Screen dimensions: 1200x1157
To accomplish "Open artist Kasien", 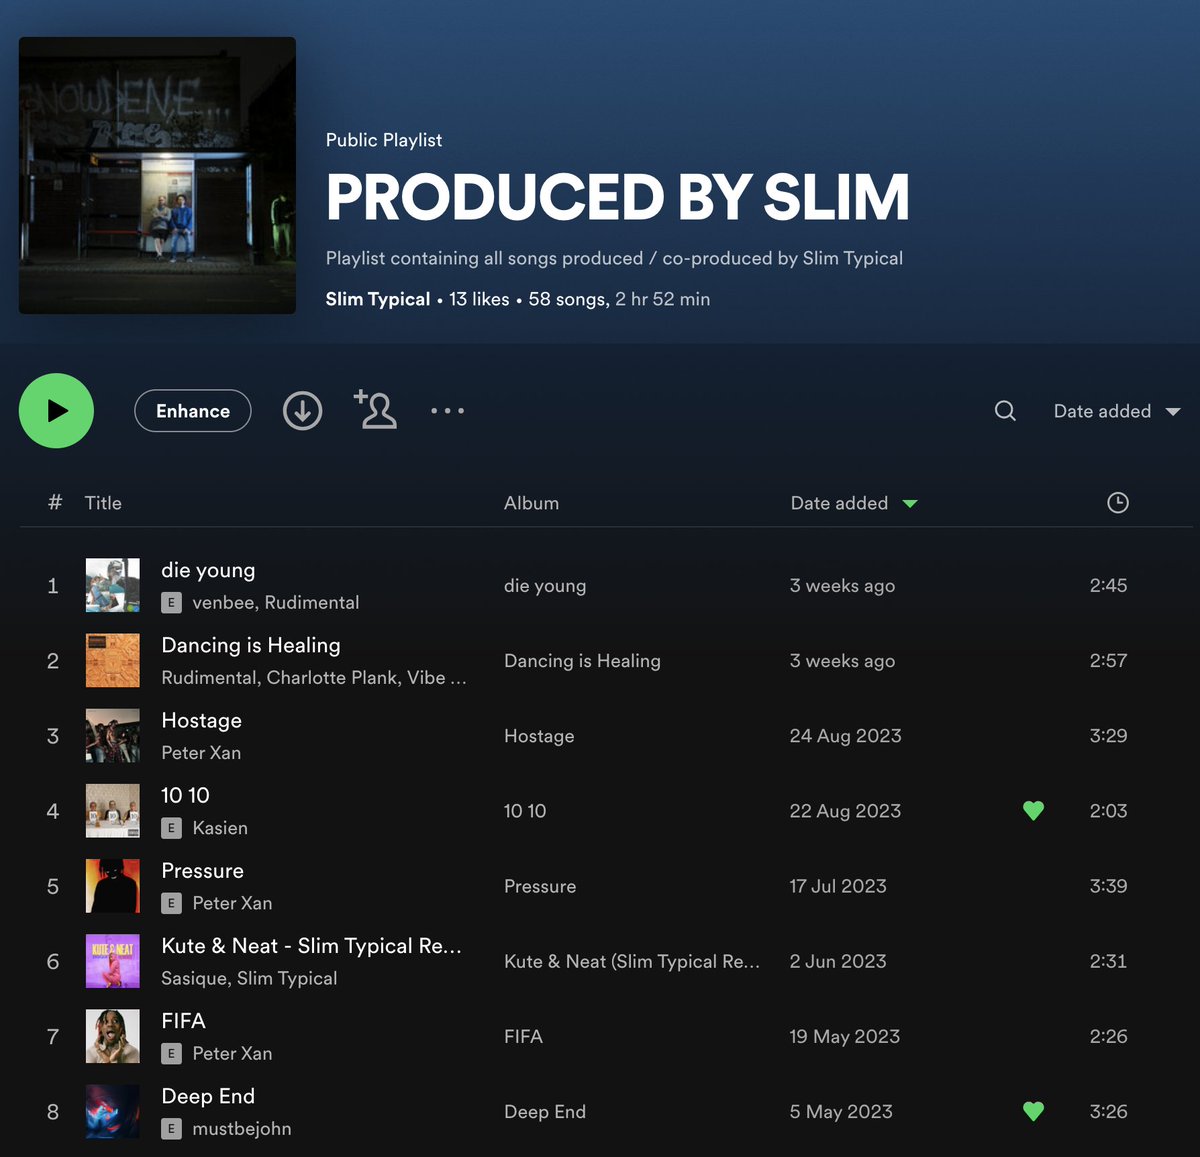I will 220,828.
